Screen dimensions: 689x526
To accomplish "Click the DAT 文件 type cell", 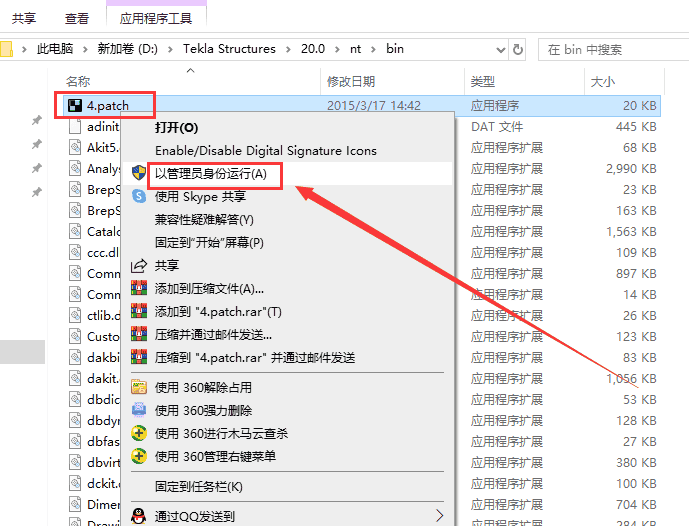I will pos(497,127).
